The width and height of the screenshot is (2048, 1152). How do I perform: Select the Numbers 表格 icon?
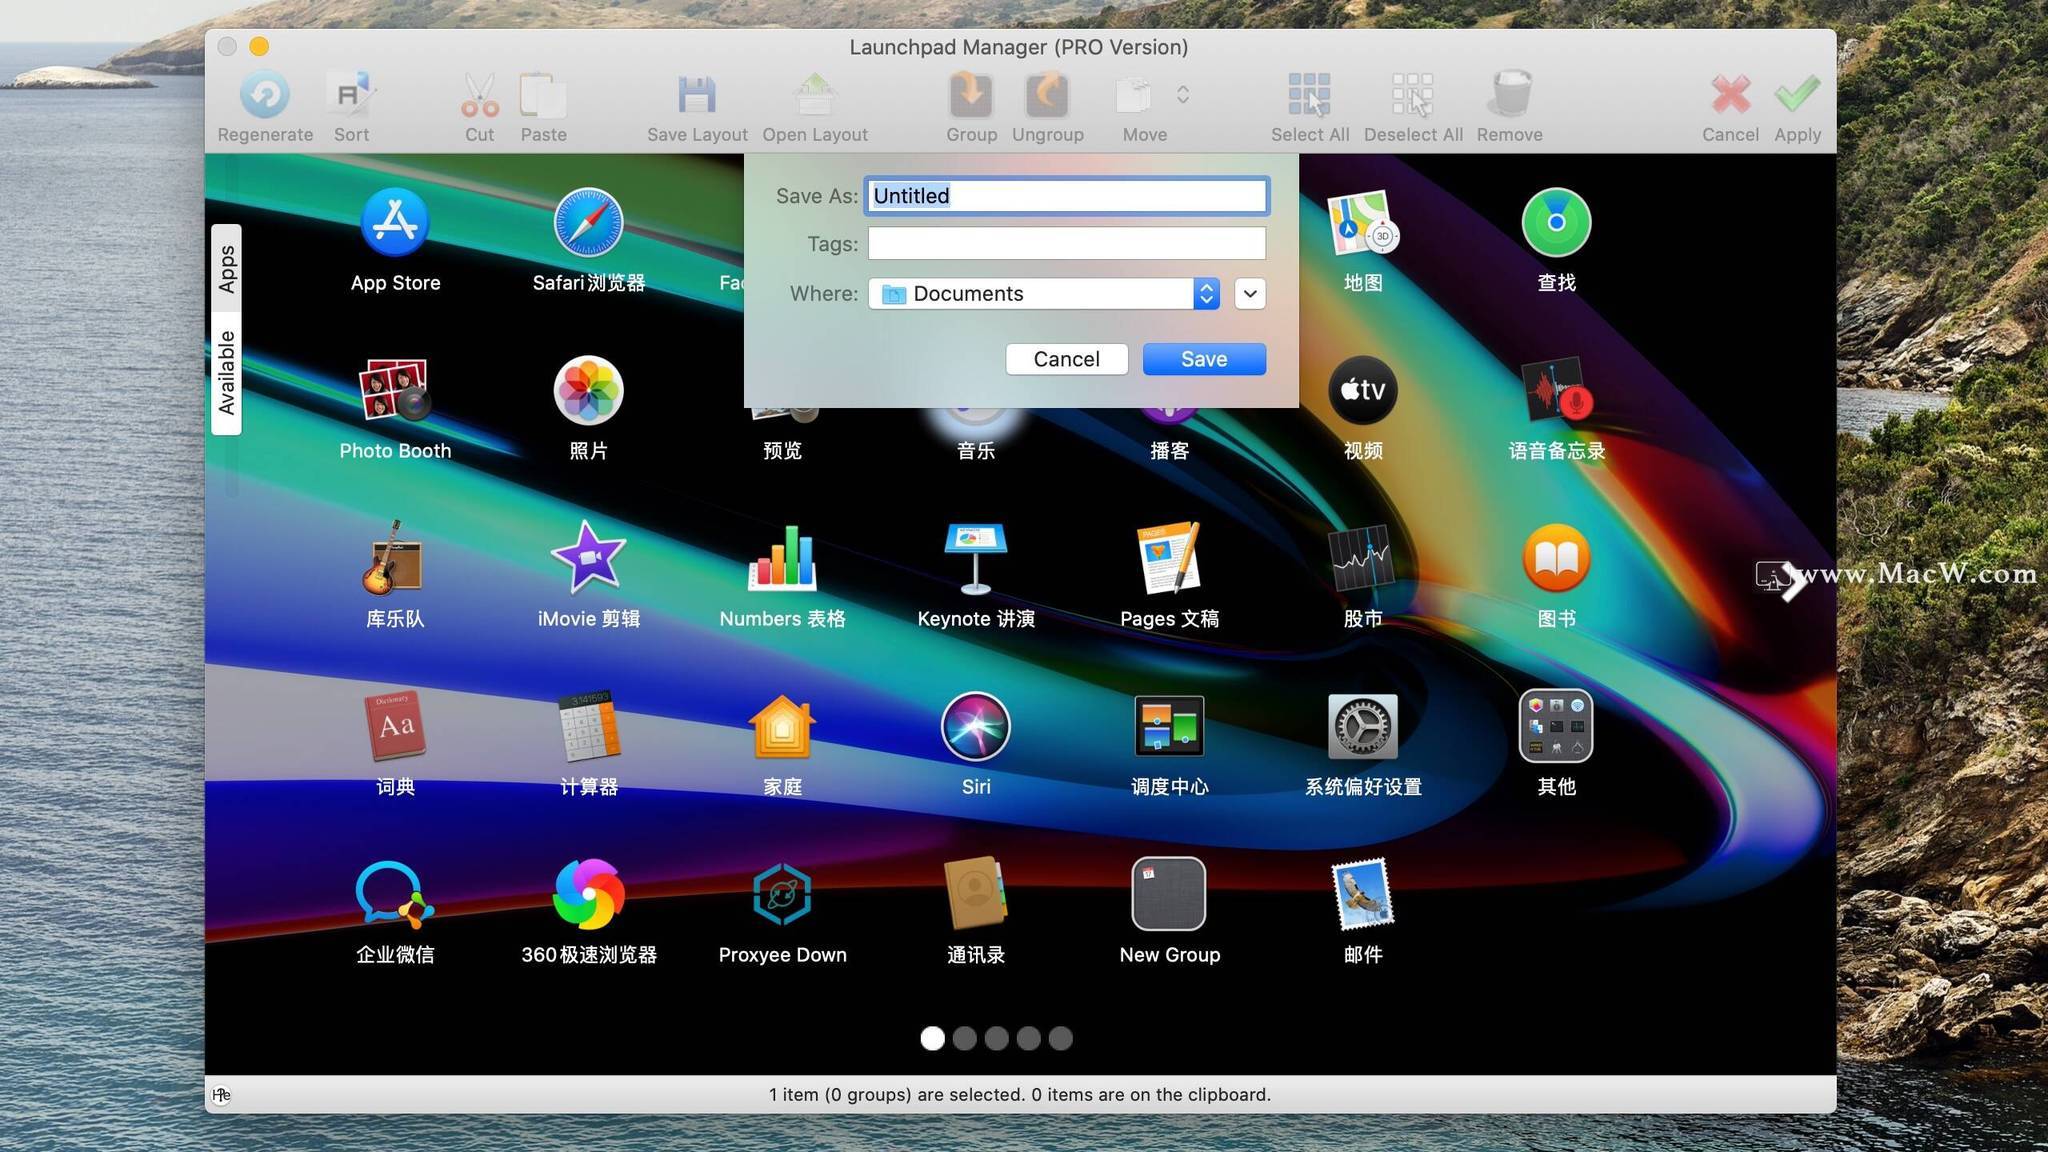[782, 558]
